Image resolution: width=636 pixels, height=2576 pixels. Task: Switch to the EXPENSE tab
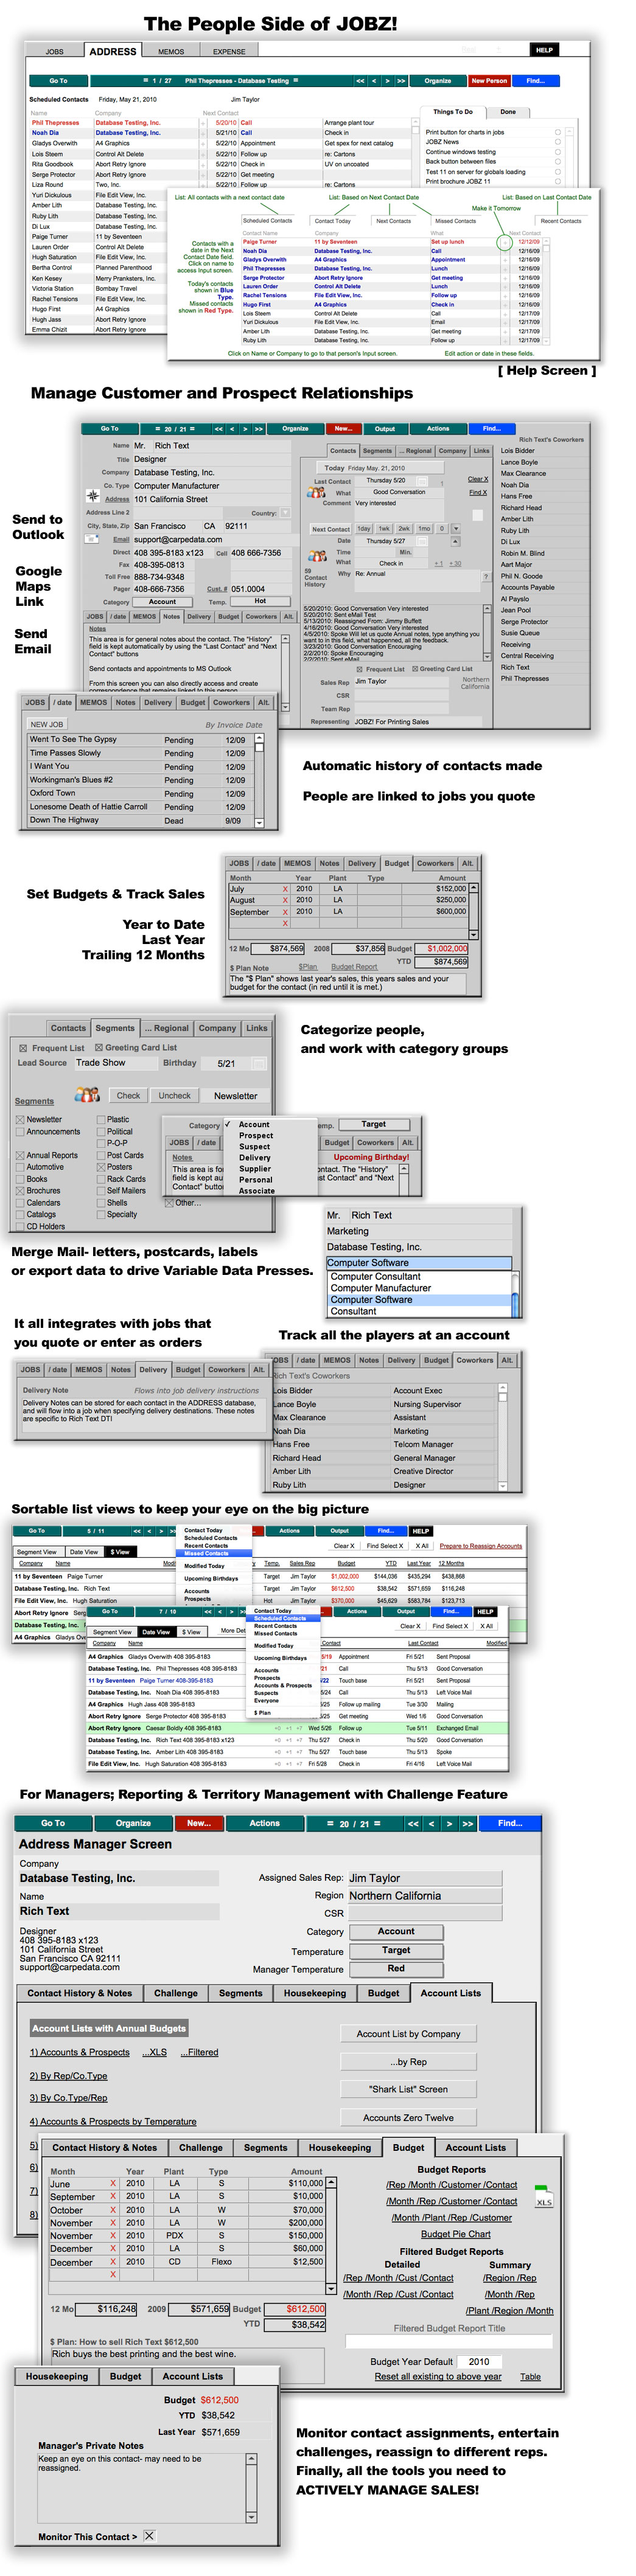point(229,51)
